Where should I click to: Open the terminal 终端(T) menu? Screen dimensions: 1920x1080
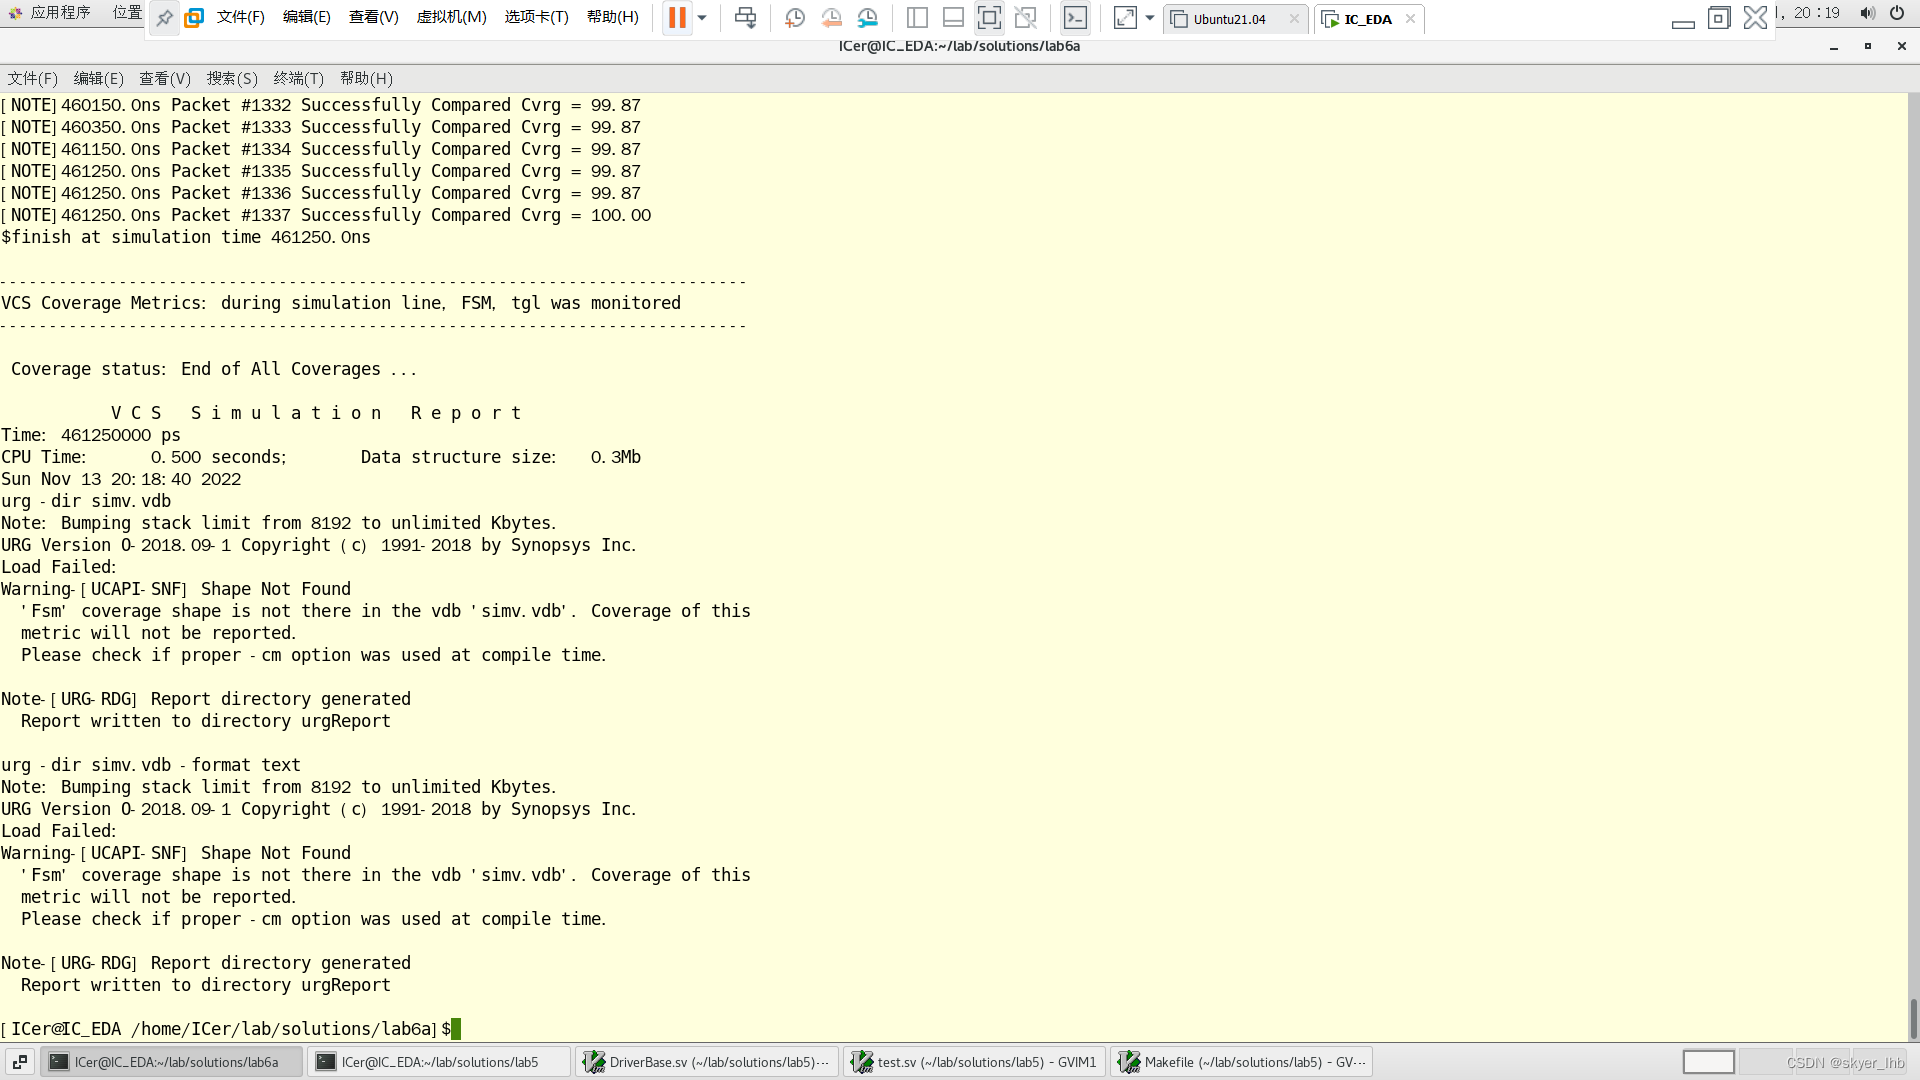point(298,78)
